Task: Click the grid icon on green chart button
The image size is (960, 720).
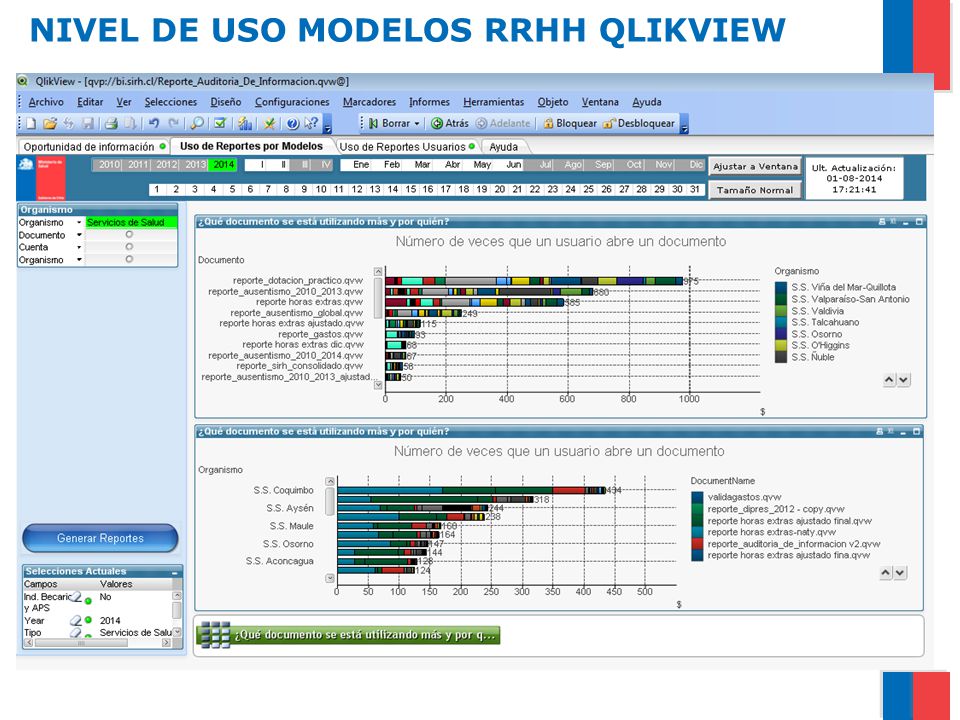Action: (x=216, y=635)
